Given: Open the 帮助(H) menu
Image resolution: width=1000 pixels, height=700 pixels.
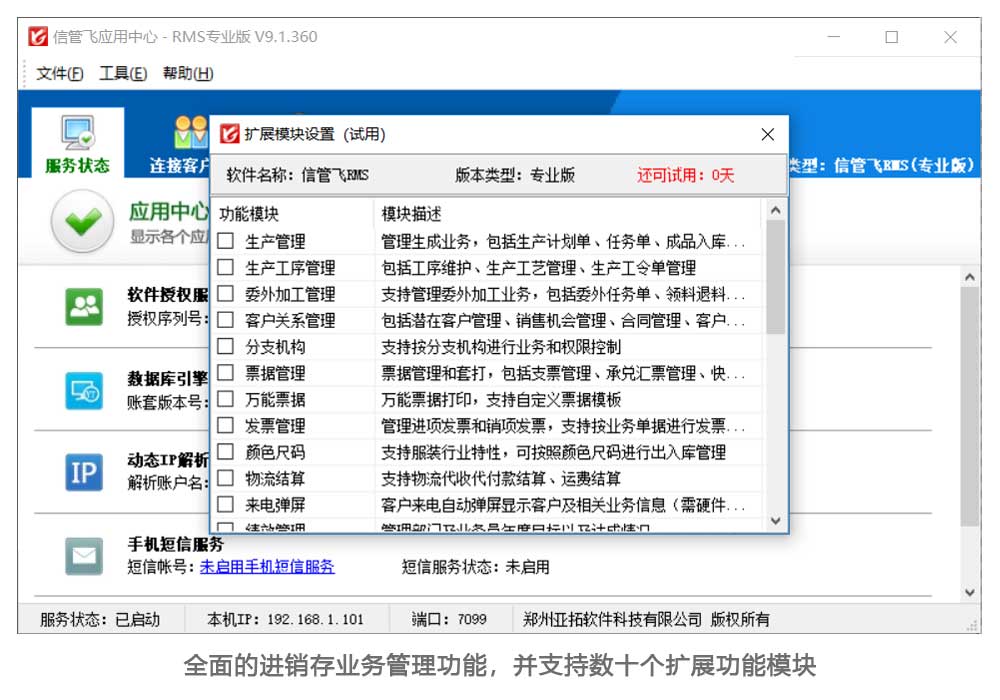Looking at the screenshot, I should click(188, 74).
